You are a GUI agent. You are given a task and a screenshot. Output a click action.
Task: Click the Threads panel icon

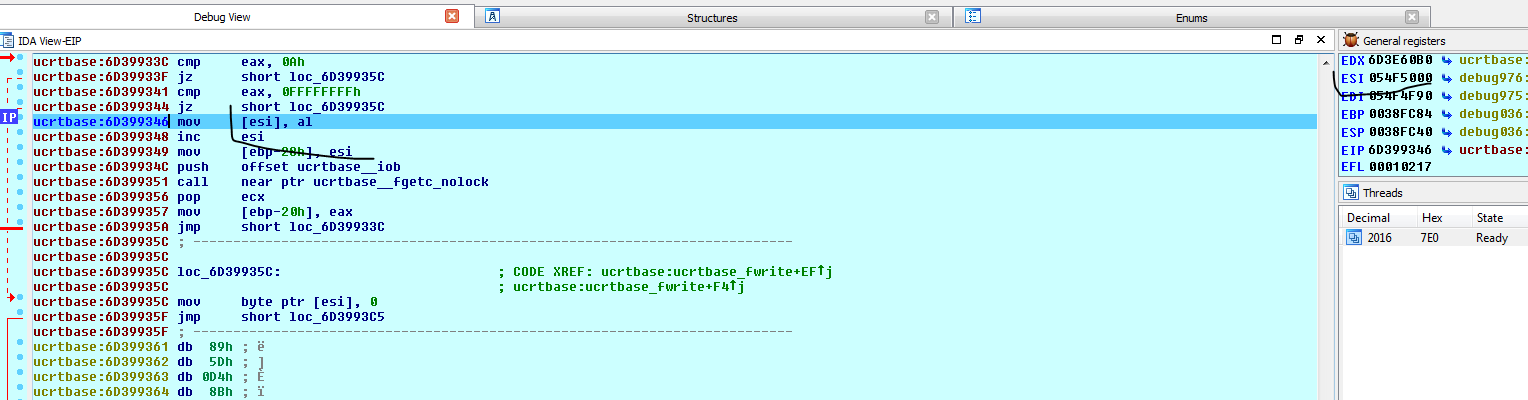[1351, 193]
